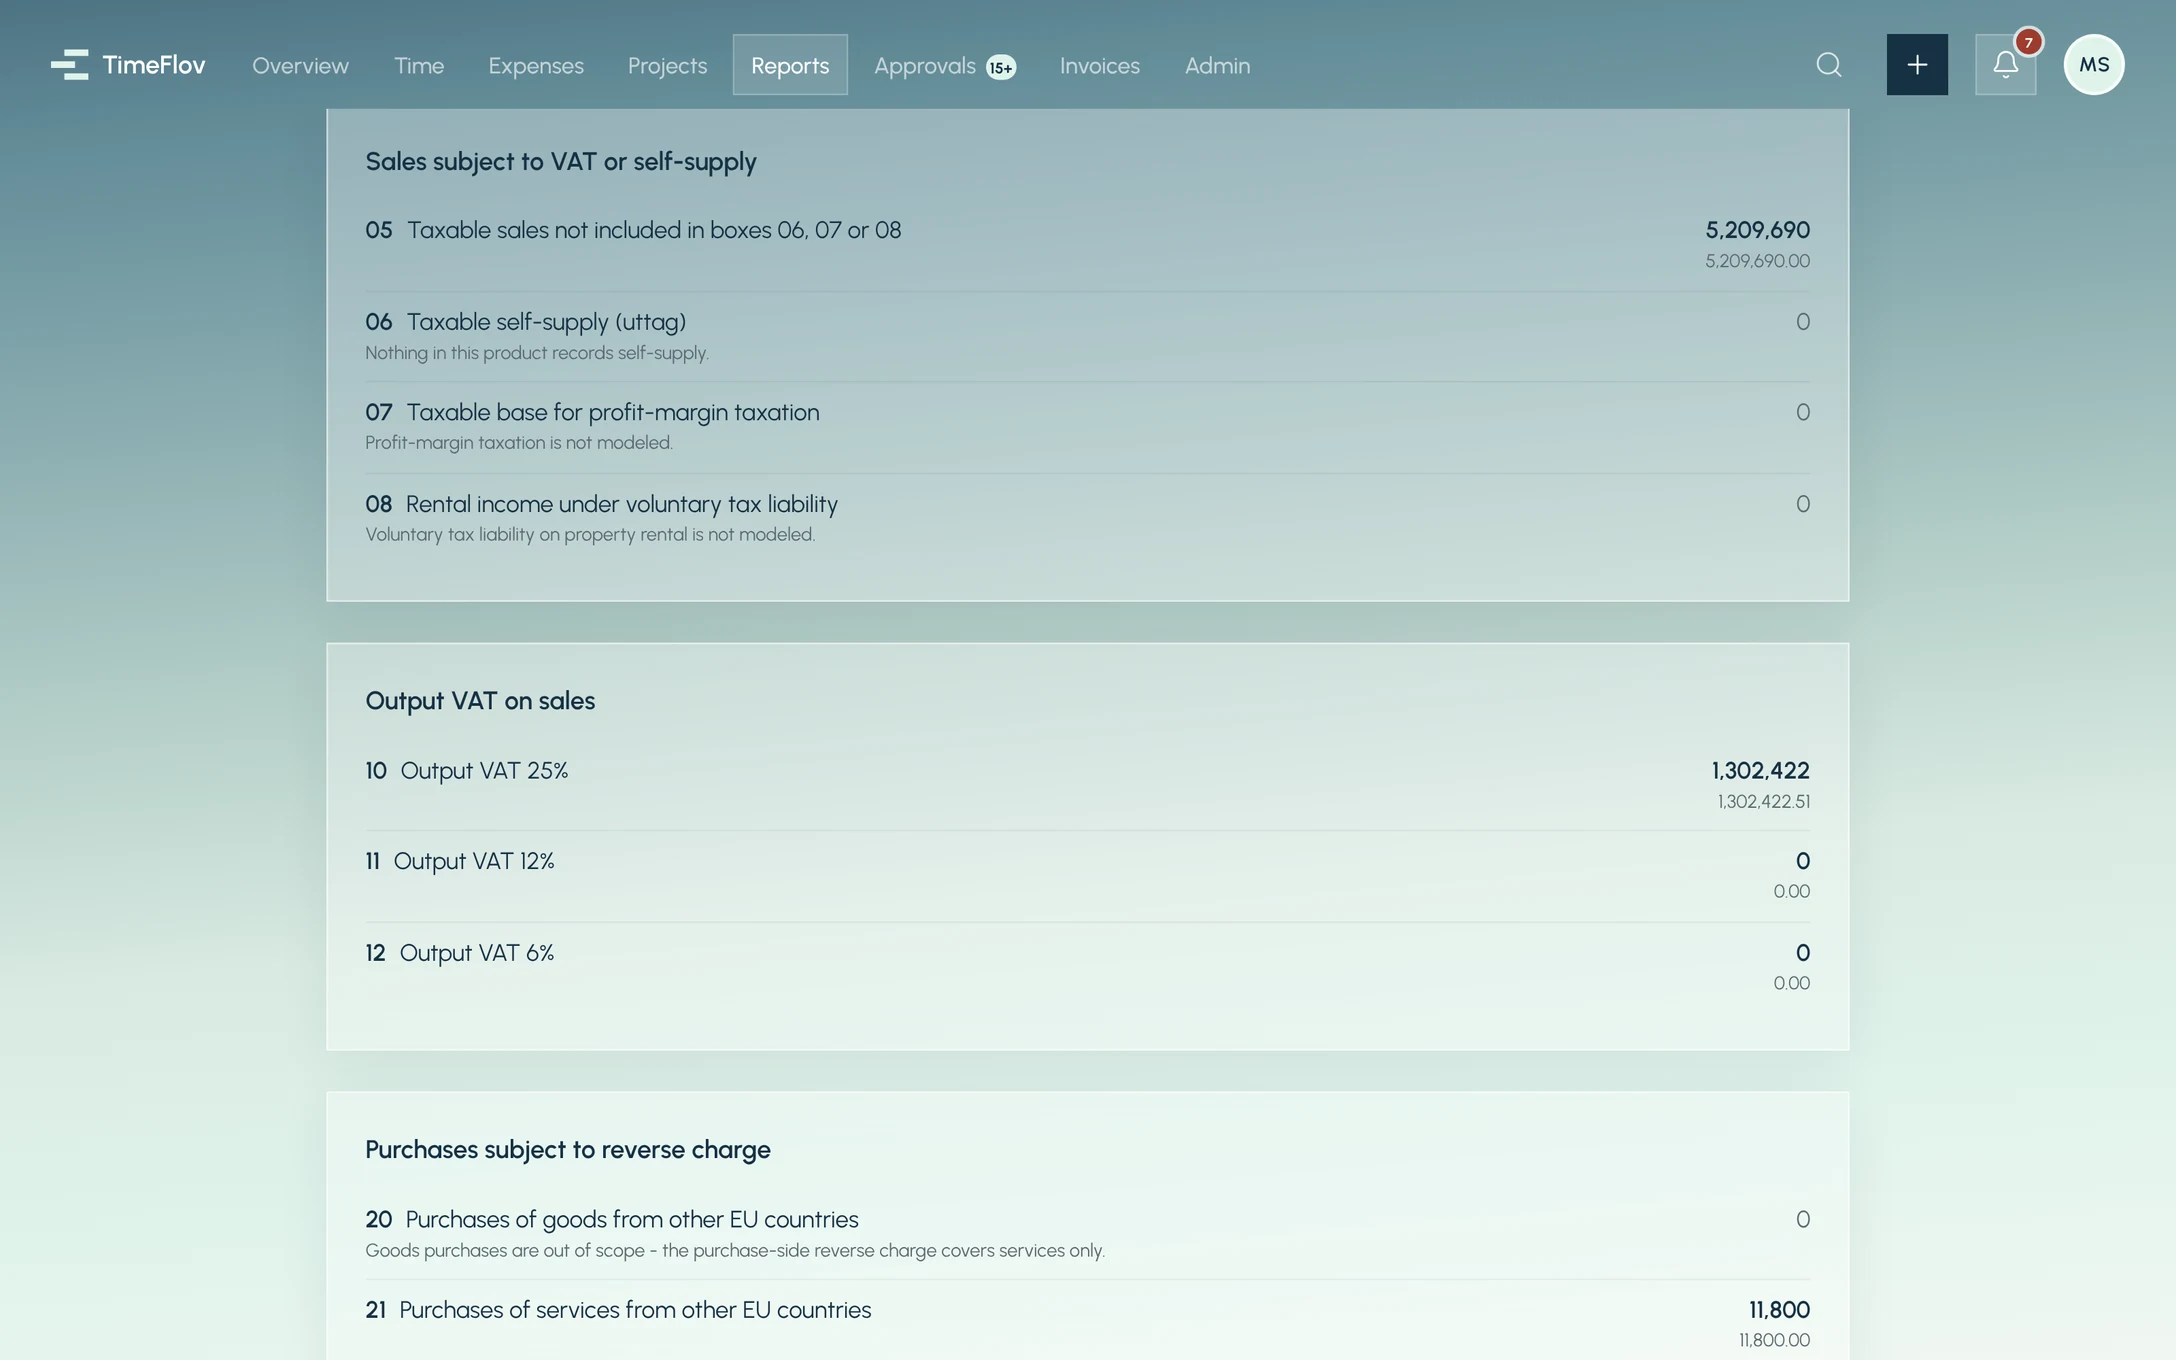Viewport: 2176px width, 1360px height.
Task: Go to the Invoices tab
Action: point(1099,65)
